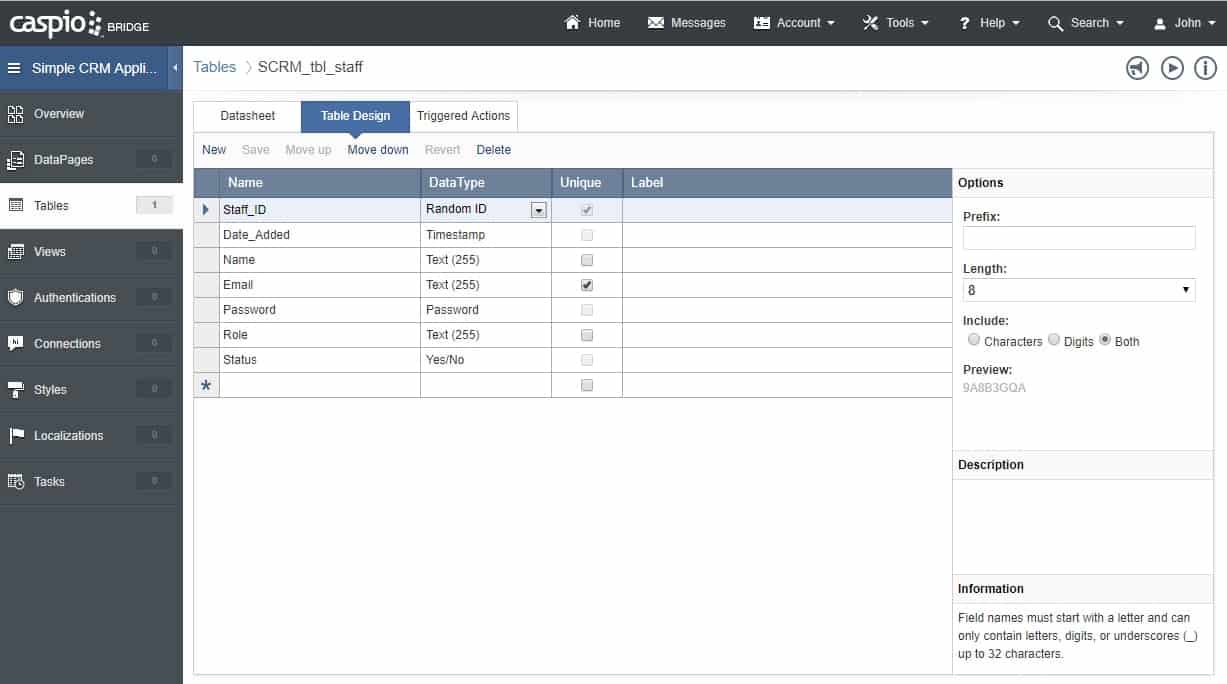The width and height of the screenshot is (1227, 684).
Task: Click the play tutorial video icon
Action: click(1172, 68)
